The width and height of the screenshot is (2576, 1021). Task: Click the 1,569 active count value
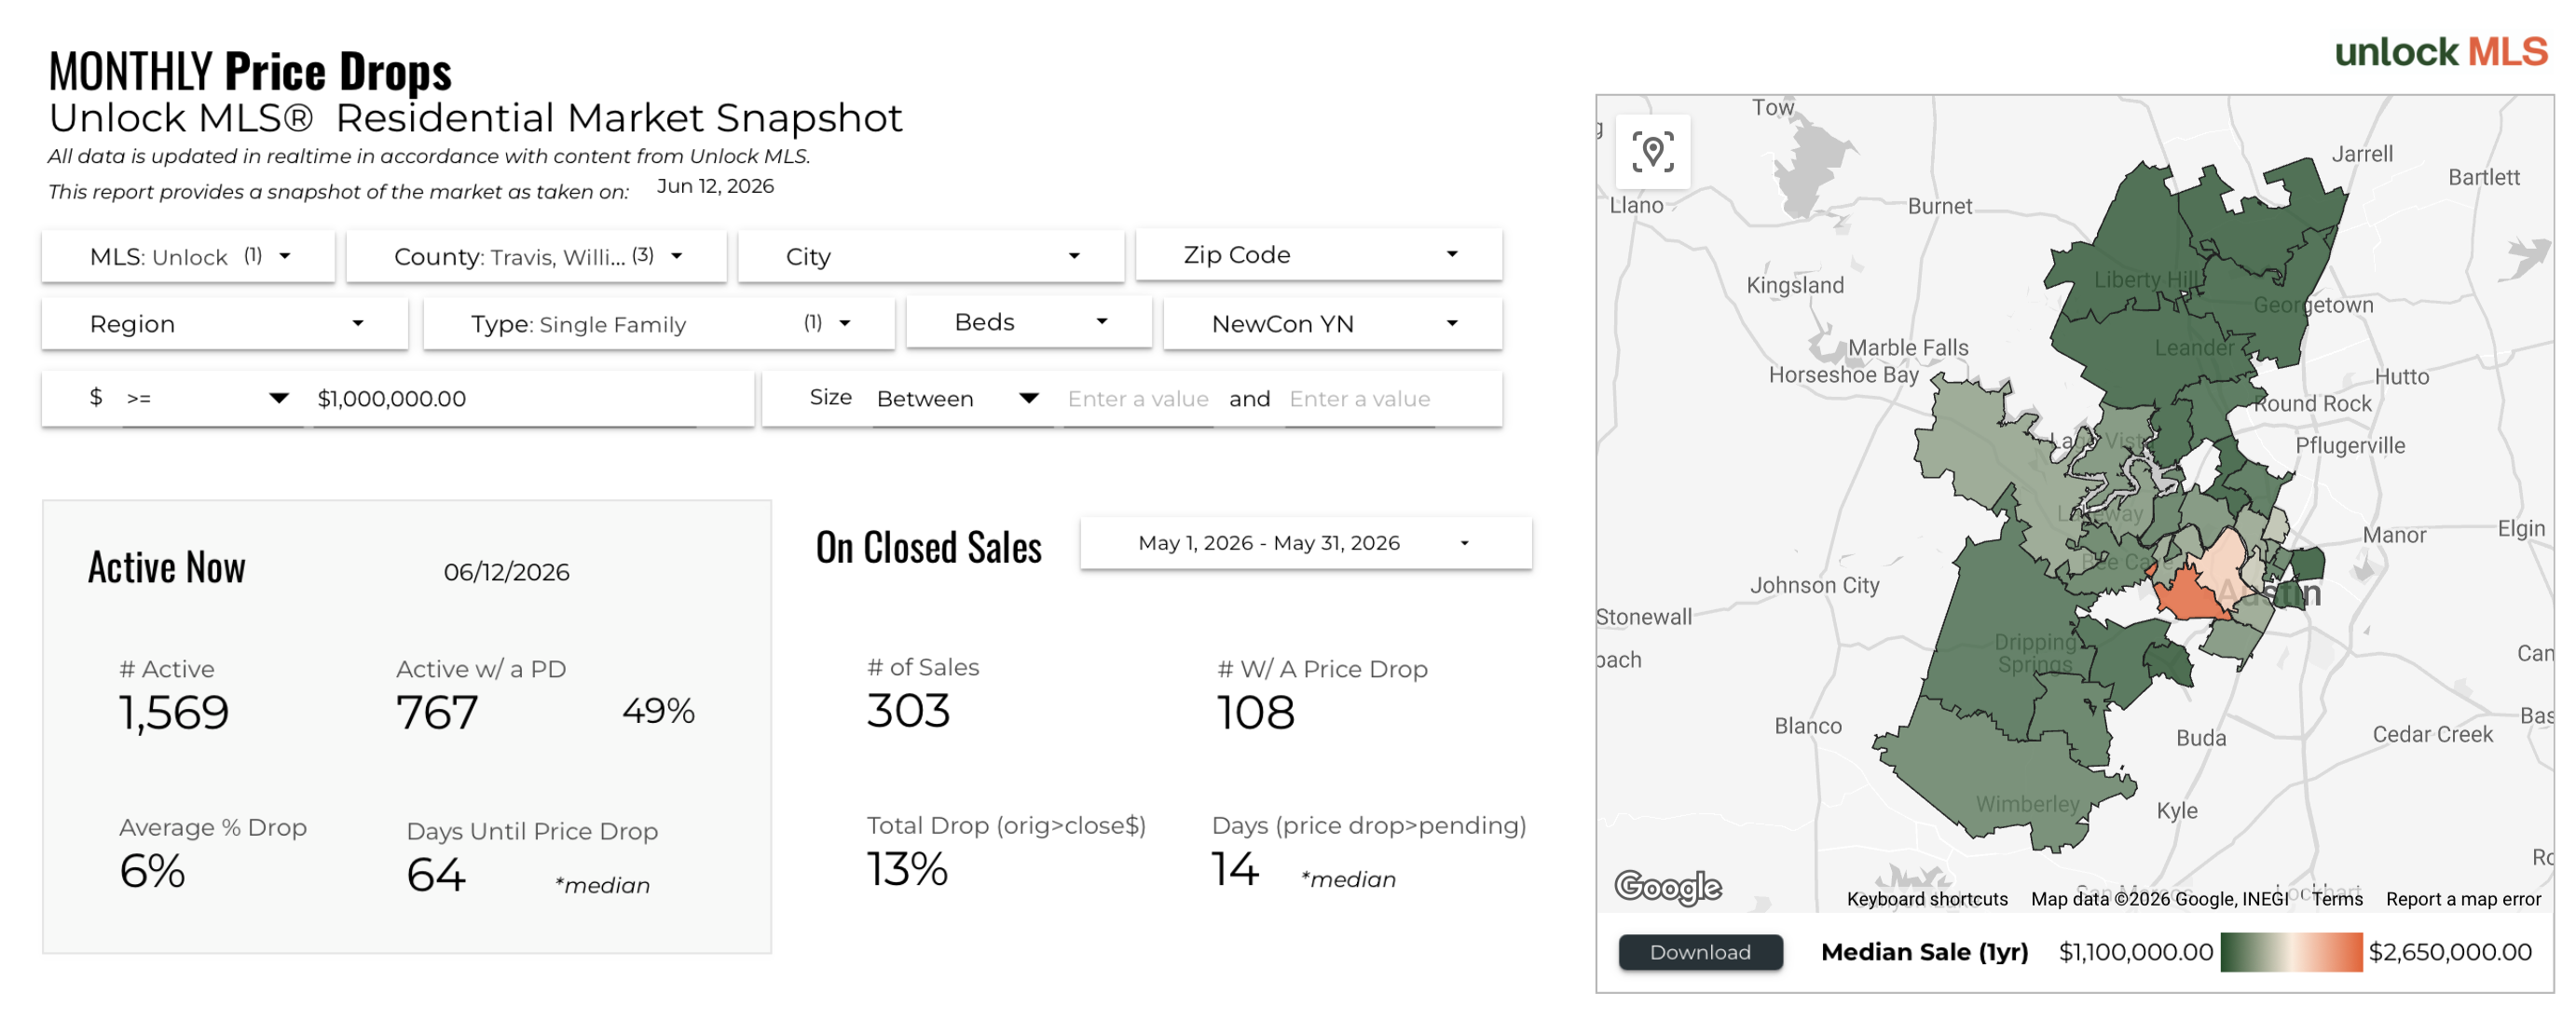tap(174, 712)
